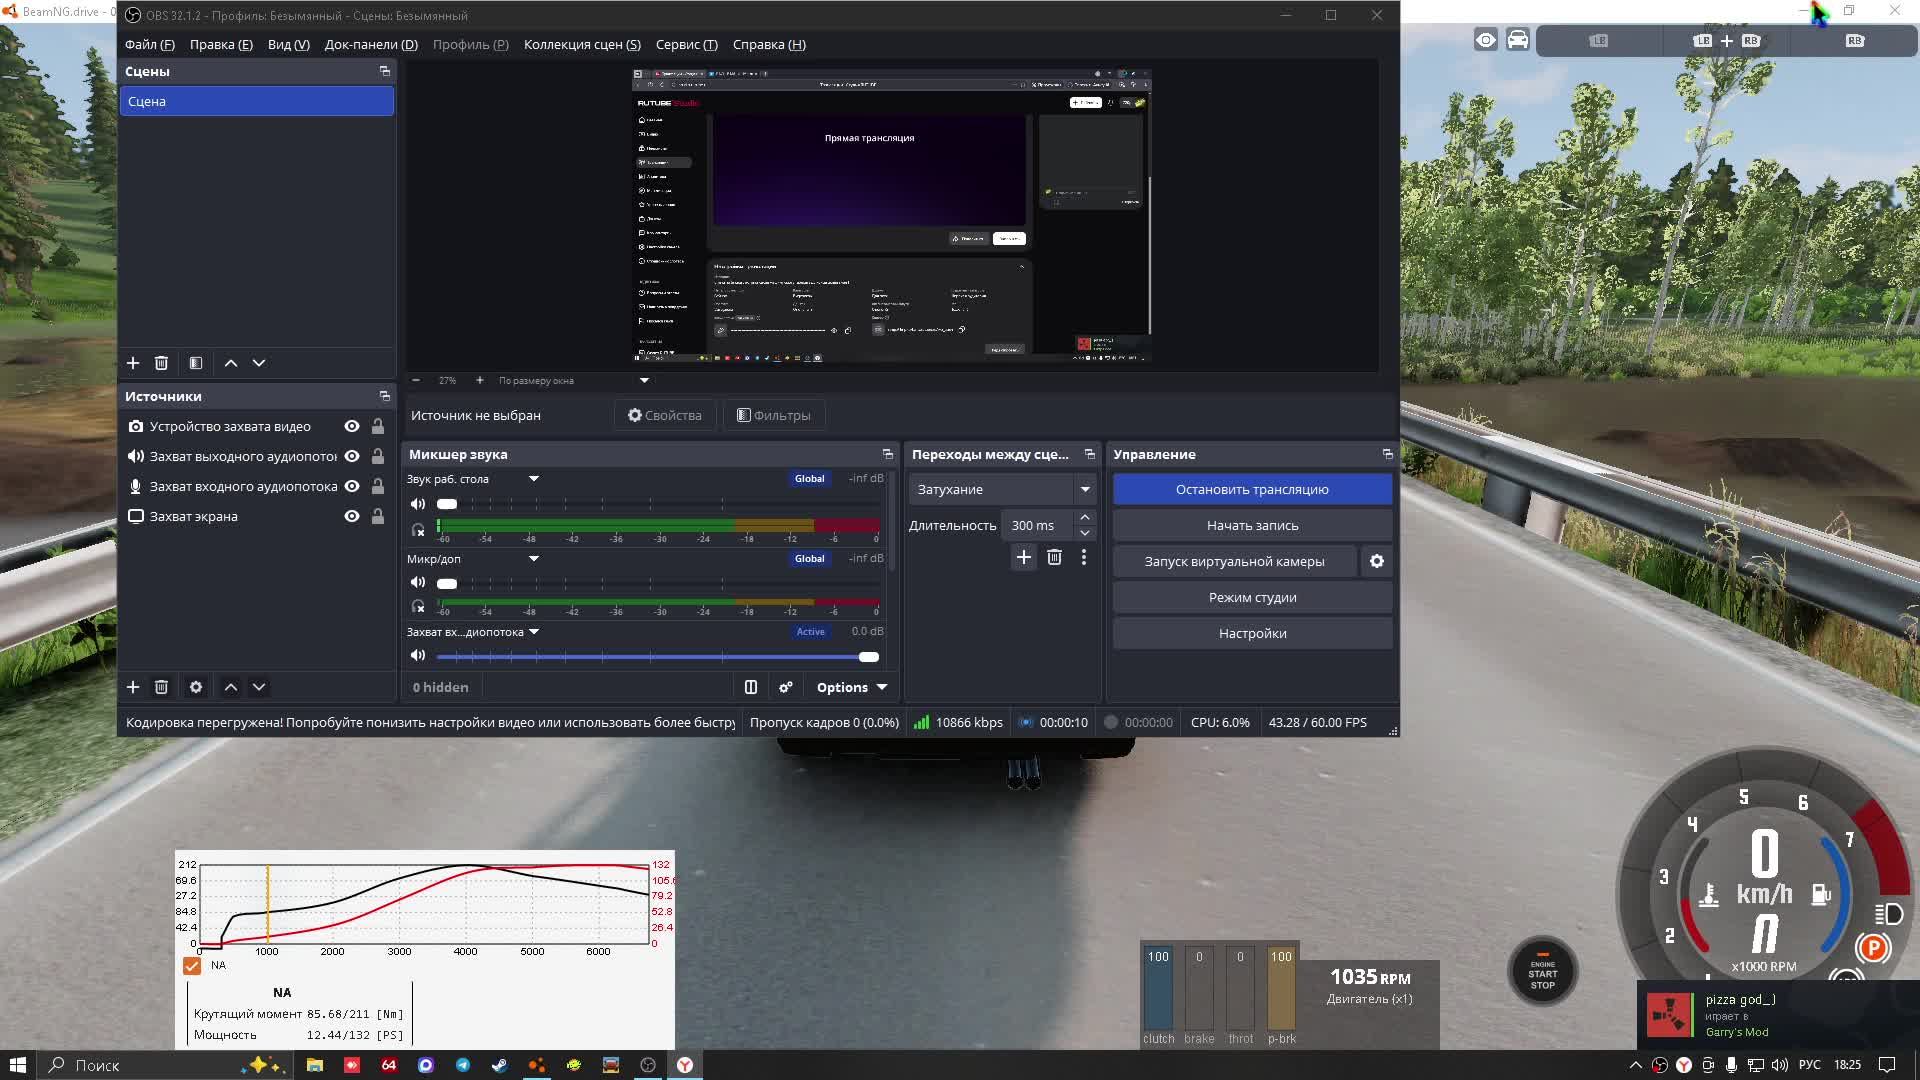
Task: Click Запуск виртуальной камеры button
Action: click(x=1235, y=561)
